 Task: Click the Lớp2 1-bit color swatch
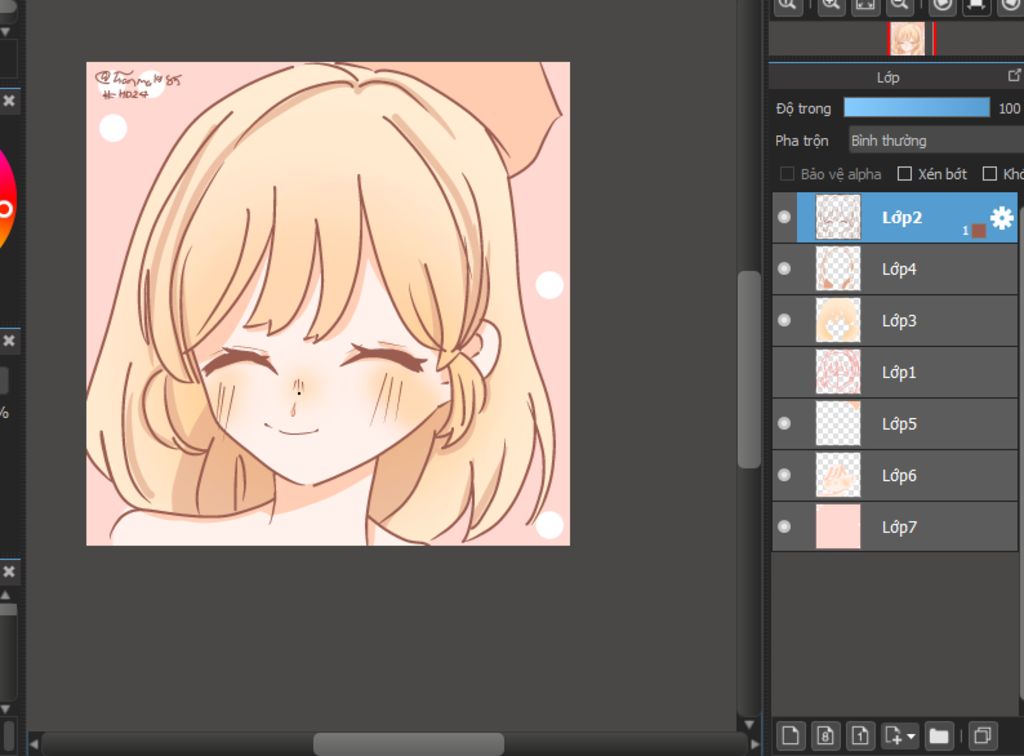point(978,230)
